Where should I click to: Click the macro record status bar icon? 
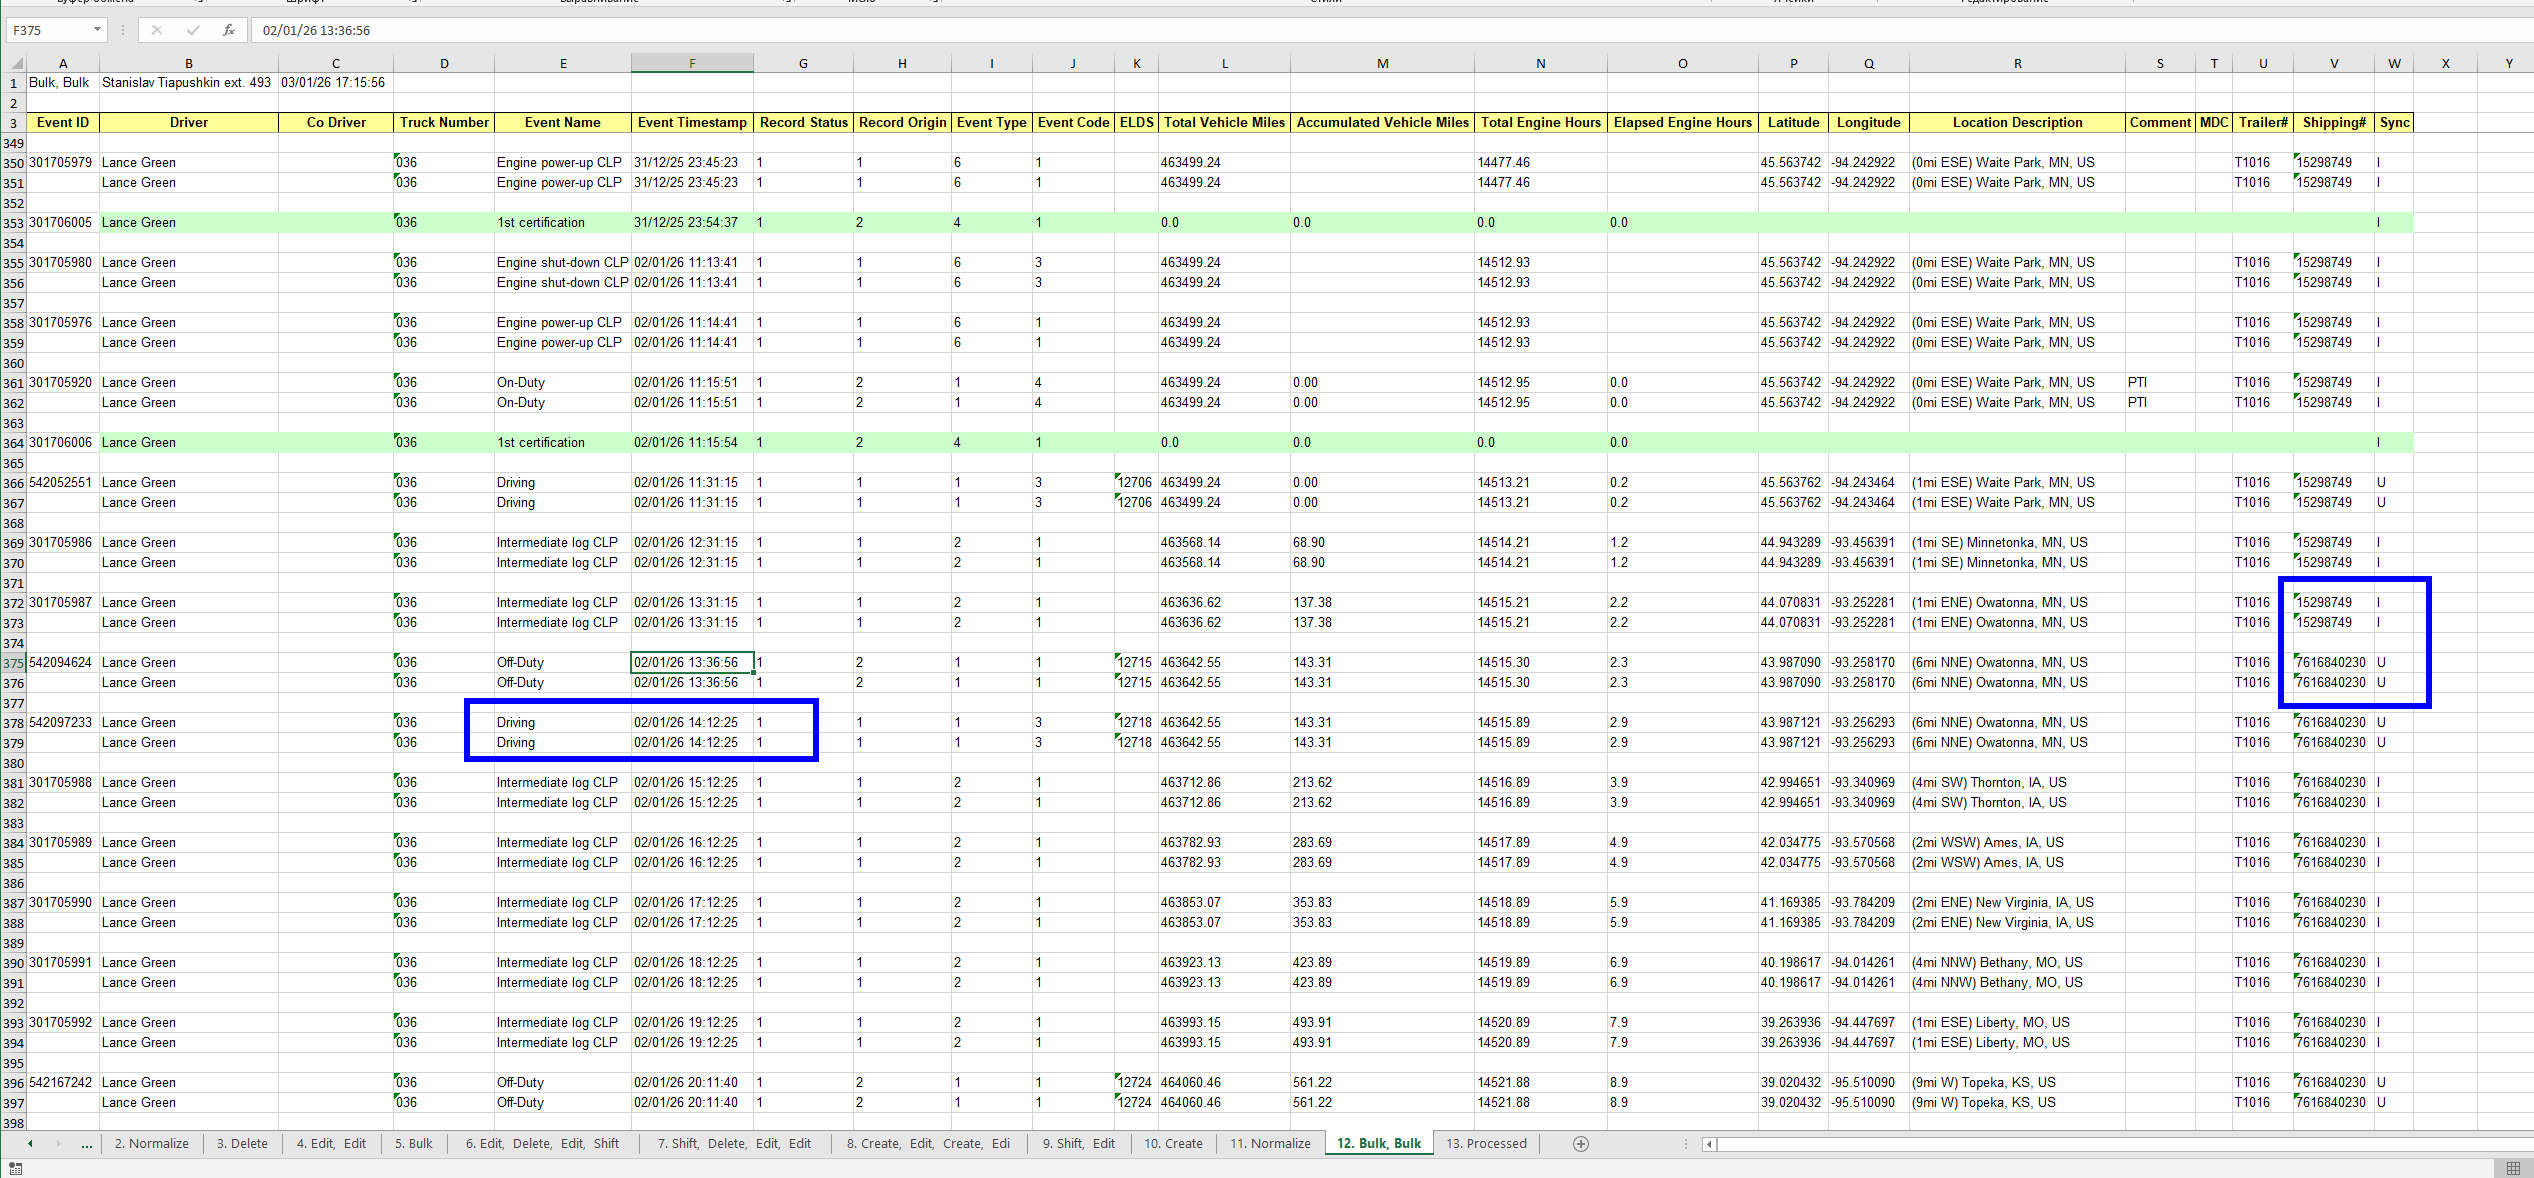pos(15,1168)
